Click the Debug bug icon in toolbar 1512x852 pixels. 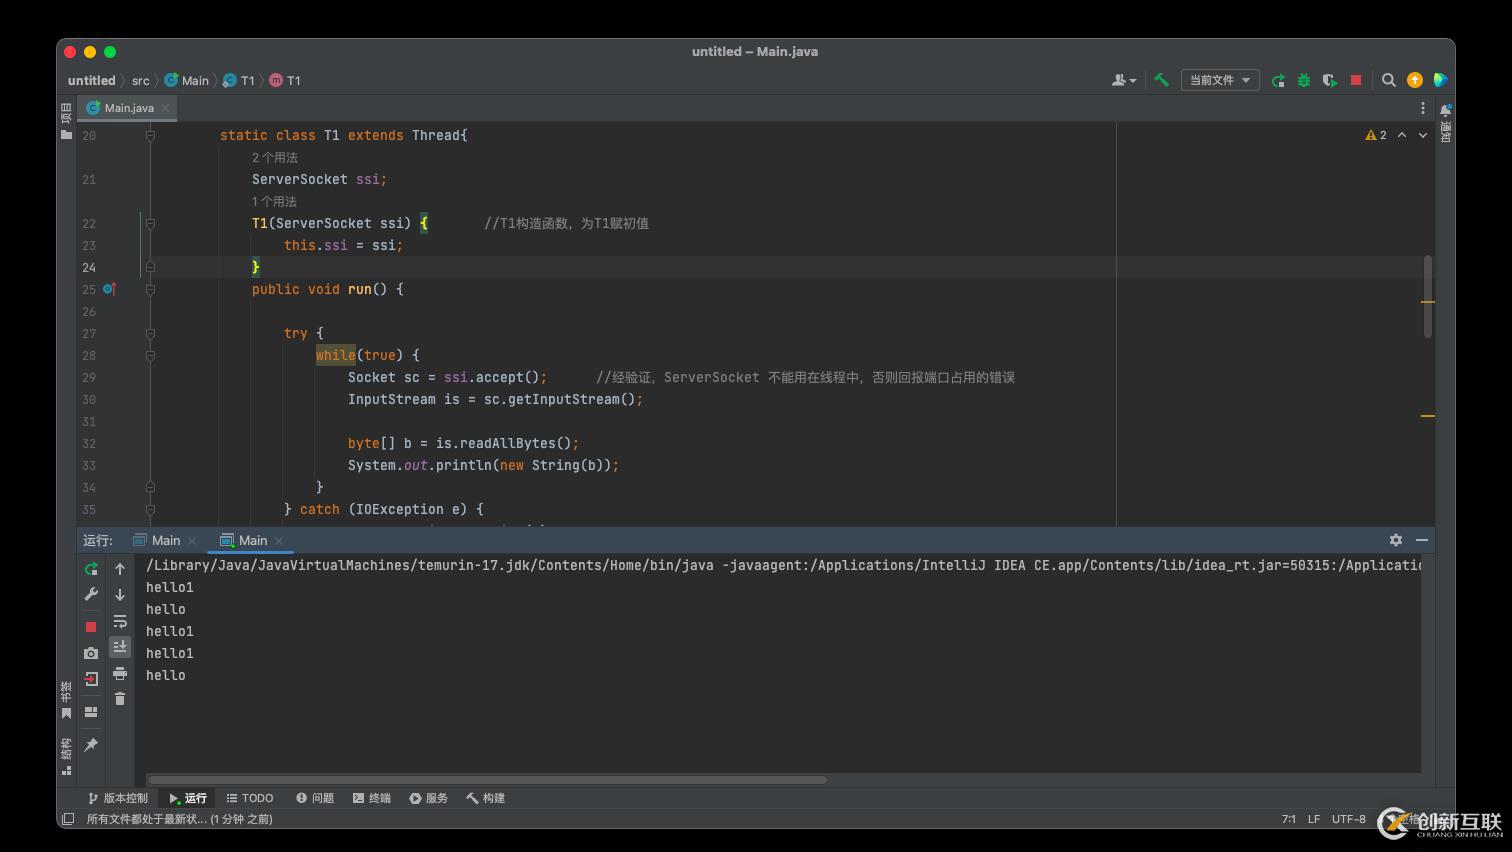(1304, 80)
